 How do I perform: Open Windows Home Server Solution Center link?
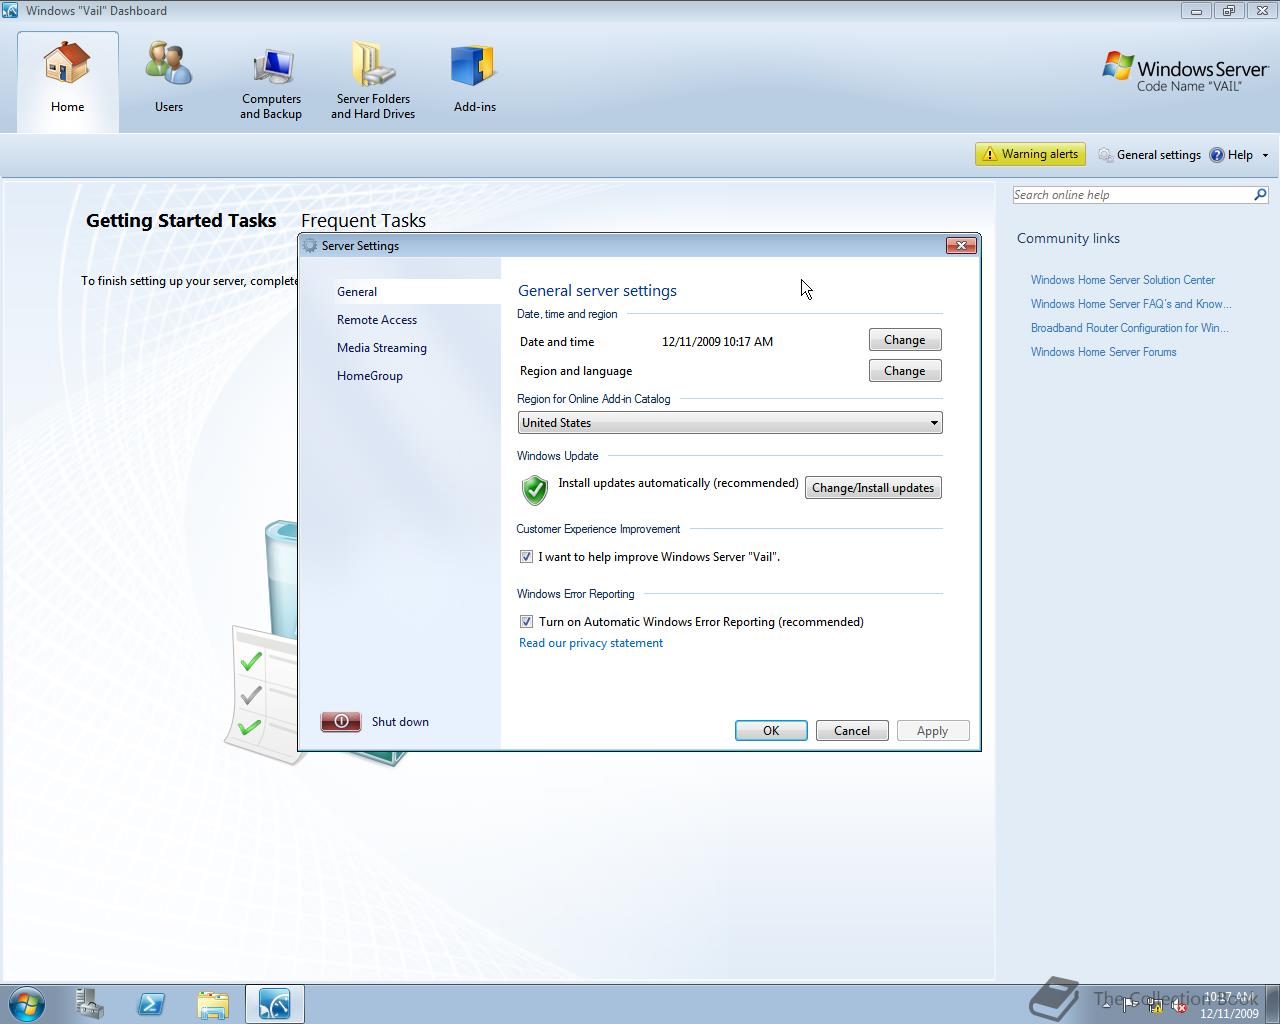pyautogui.click(x=1123, y=280)
